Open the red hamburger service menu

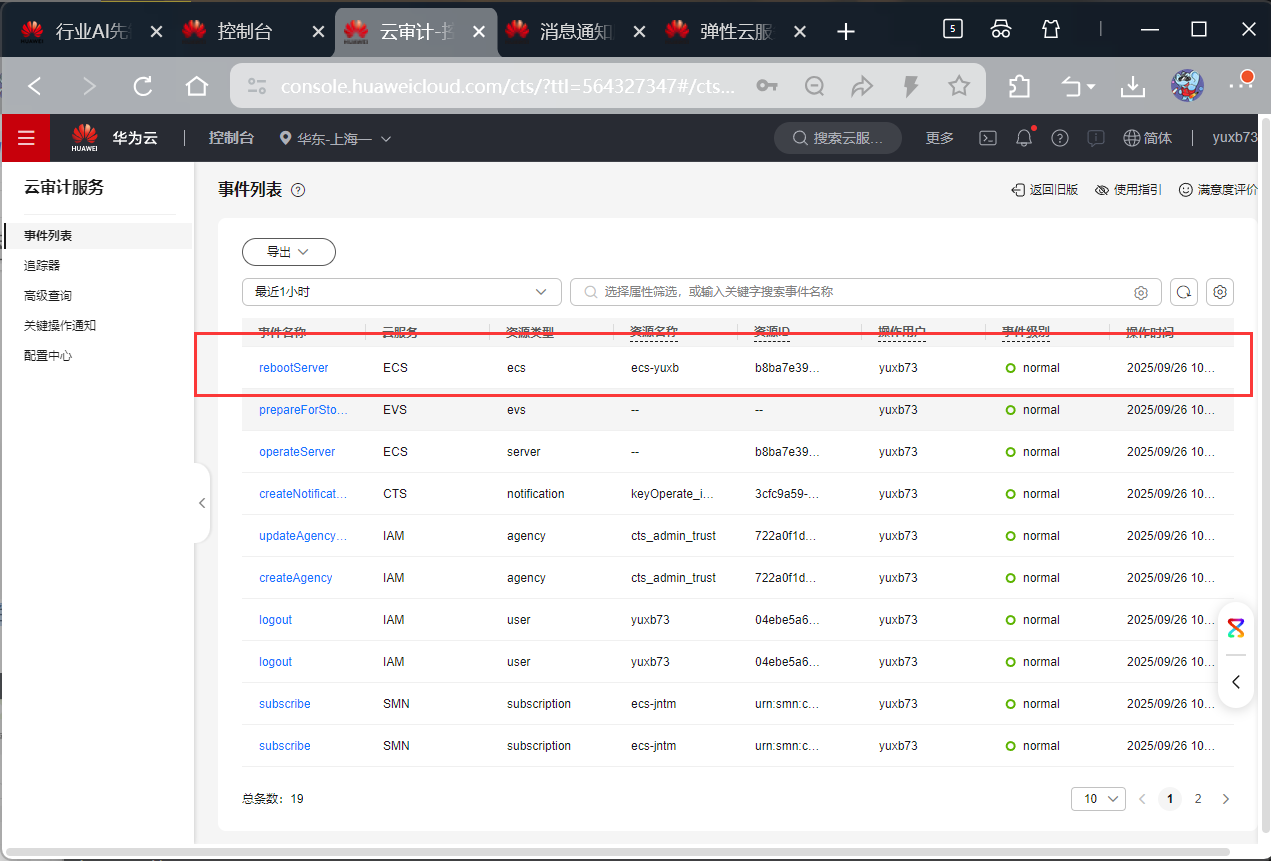(x=26, y=138)
